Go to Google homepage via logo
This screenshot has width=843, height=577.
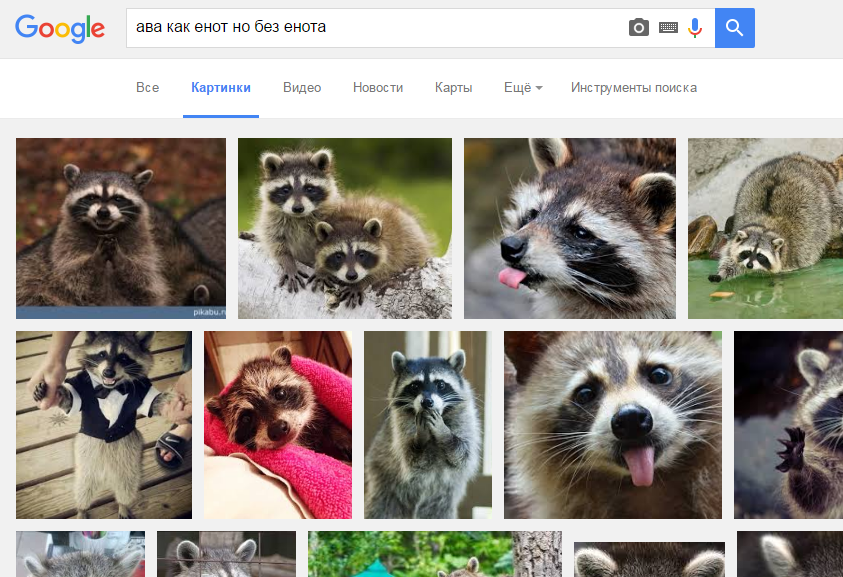coord(60,29)
